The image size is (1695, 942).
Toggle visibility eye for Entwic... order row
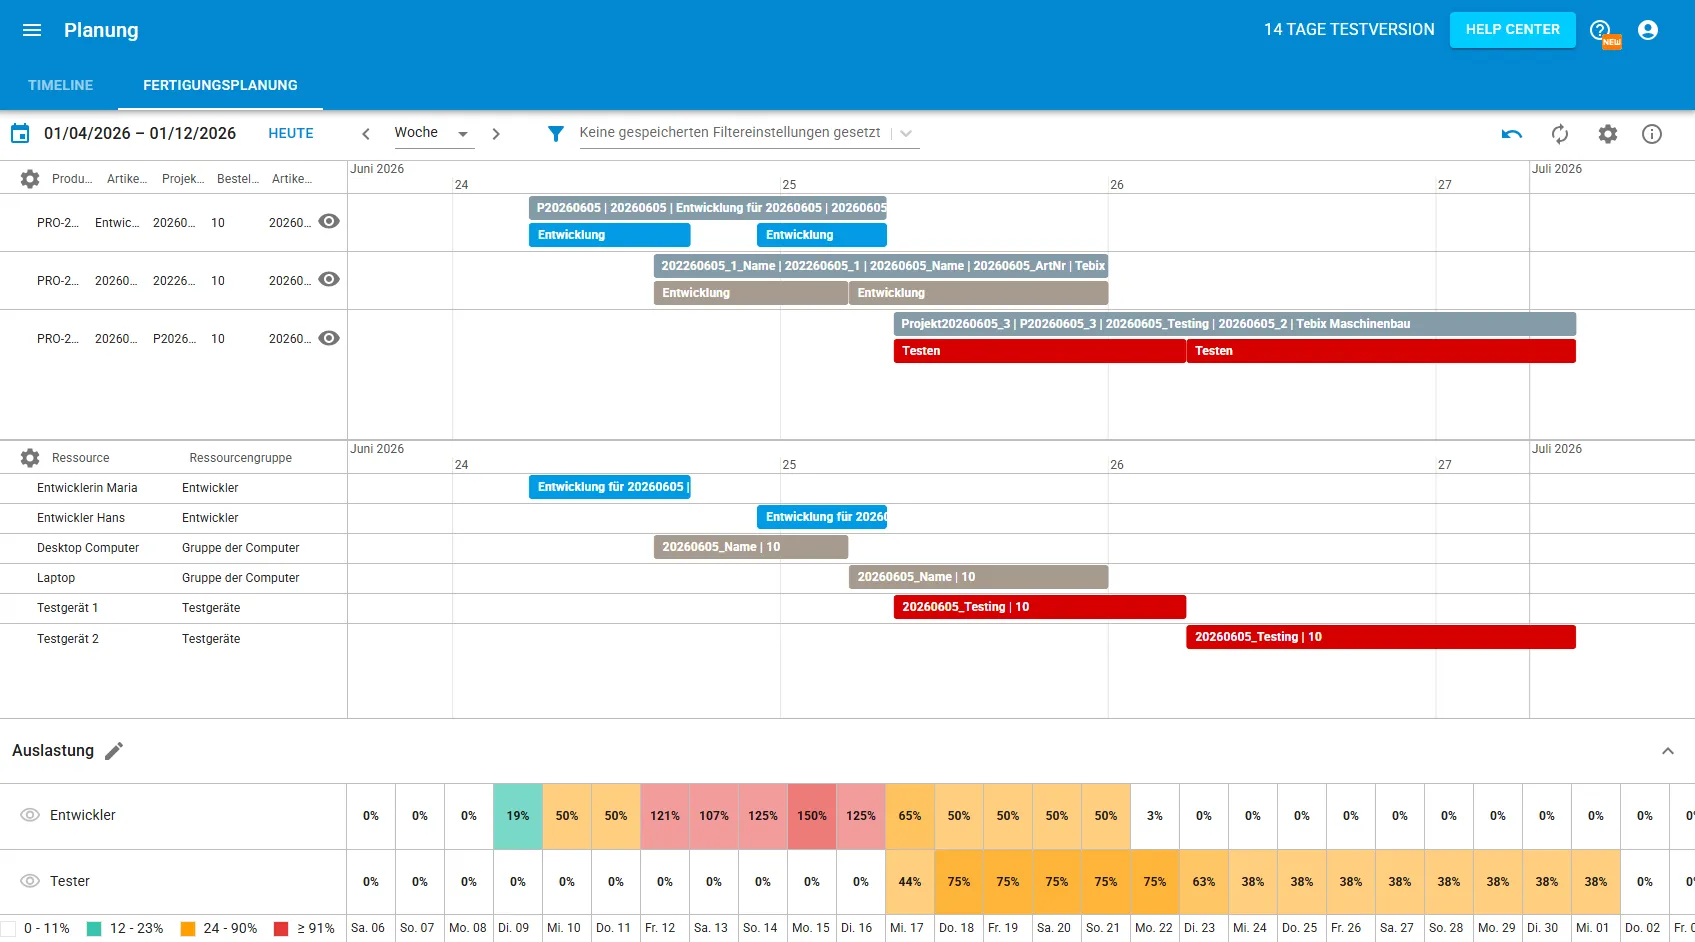[329, 222]
